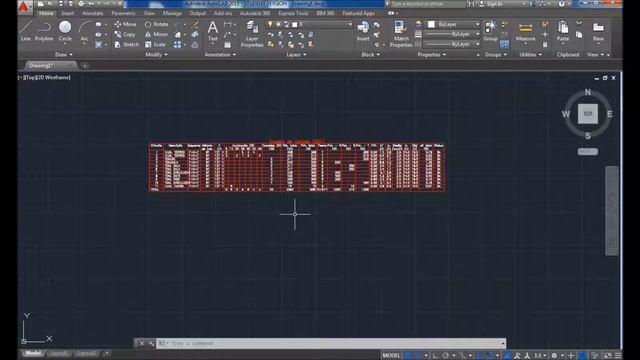
Task: Toggle the MODEL space button in status bar
Action: (x=391, y=356)
